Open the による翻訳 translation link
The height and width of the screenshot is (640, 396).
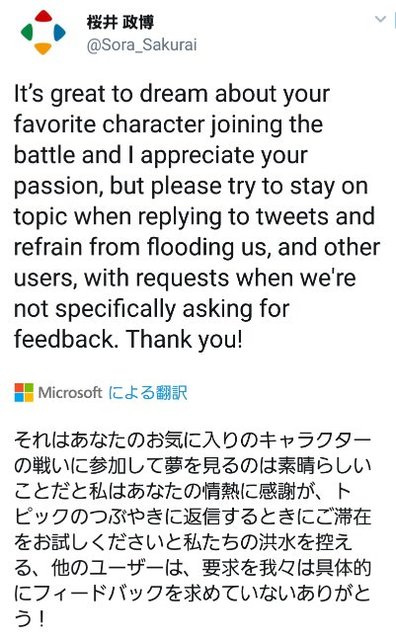click(148, 393)
